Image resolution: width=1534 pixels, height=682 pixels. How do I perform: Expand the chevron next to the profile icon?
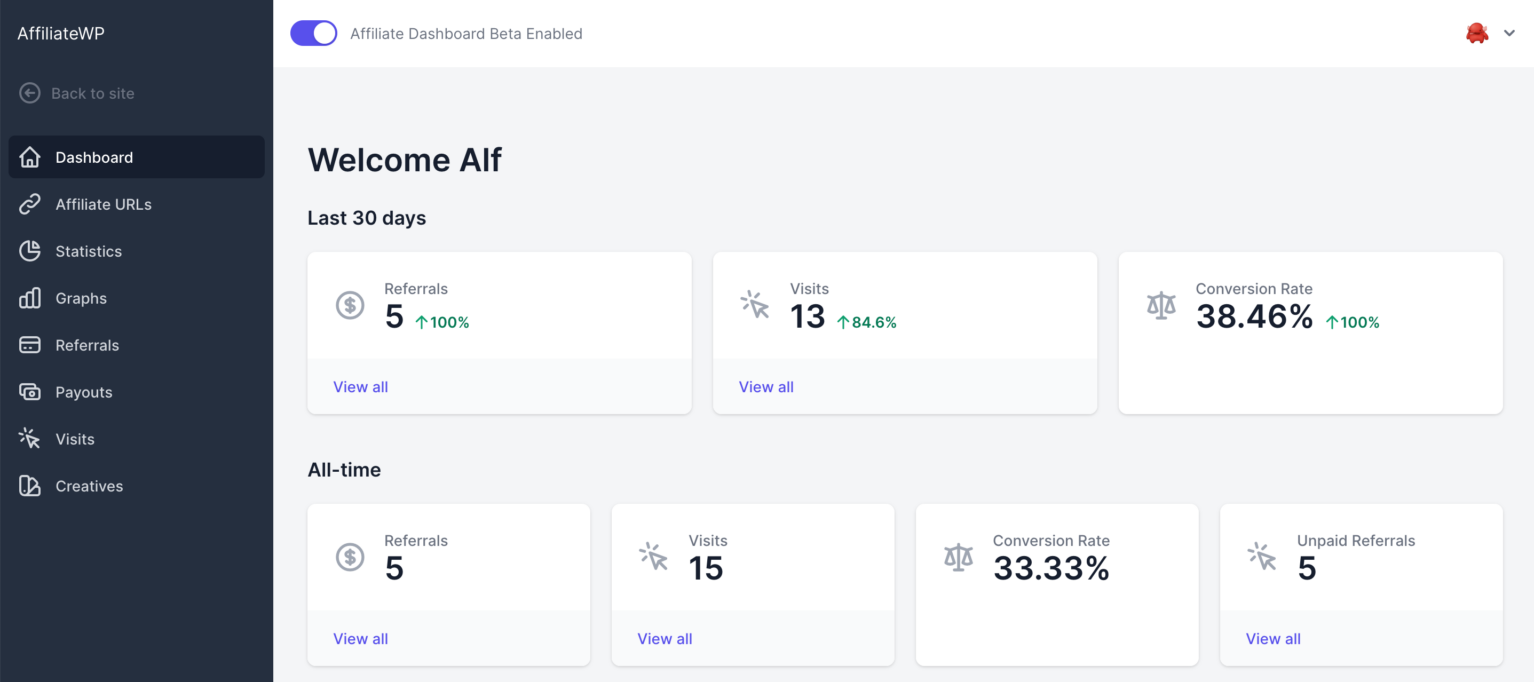[1508, 33]
